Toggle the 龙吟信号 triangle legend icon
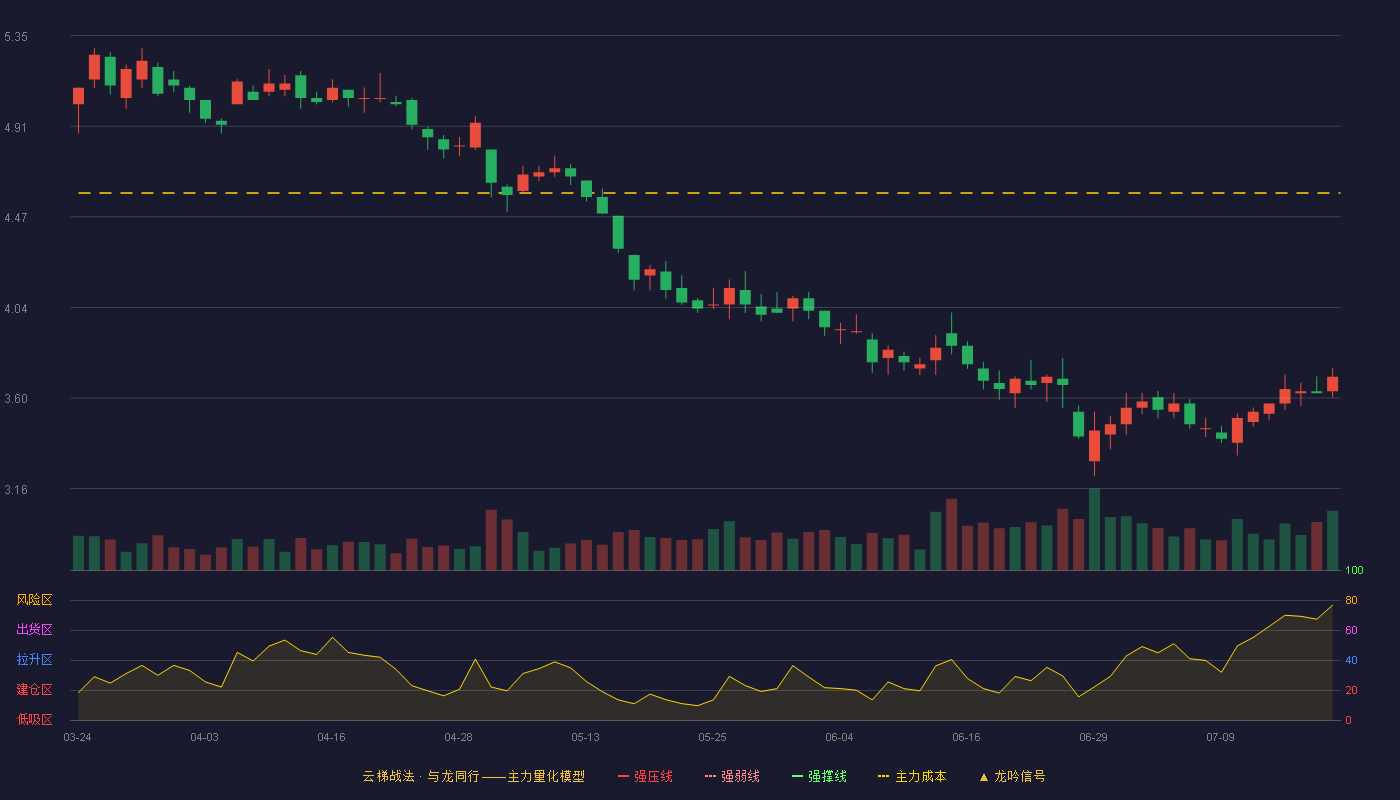The image size is (1400, 800). coord(983,776)
